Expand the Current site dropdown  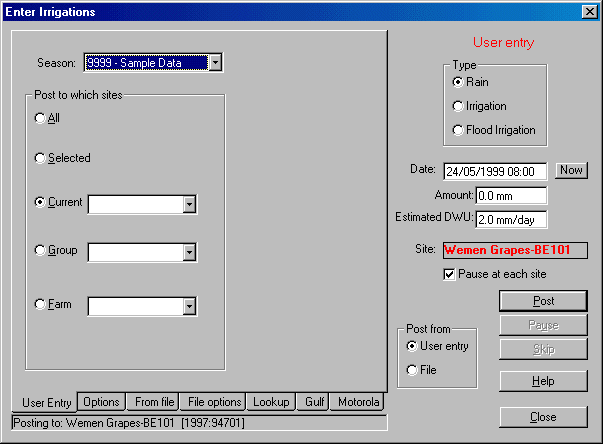click(189, 205)
